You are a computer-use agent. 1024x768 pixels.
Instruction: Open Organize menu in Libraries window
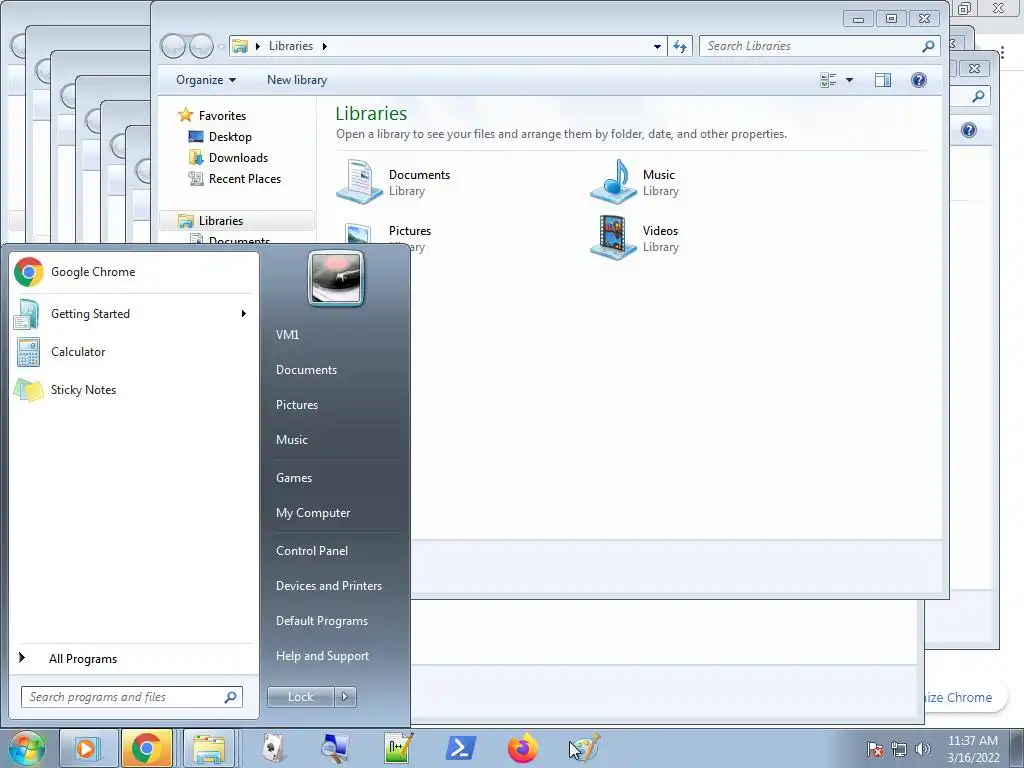click(x=206, y=80)
